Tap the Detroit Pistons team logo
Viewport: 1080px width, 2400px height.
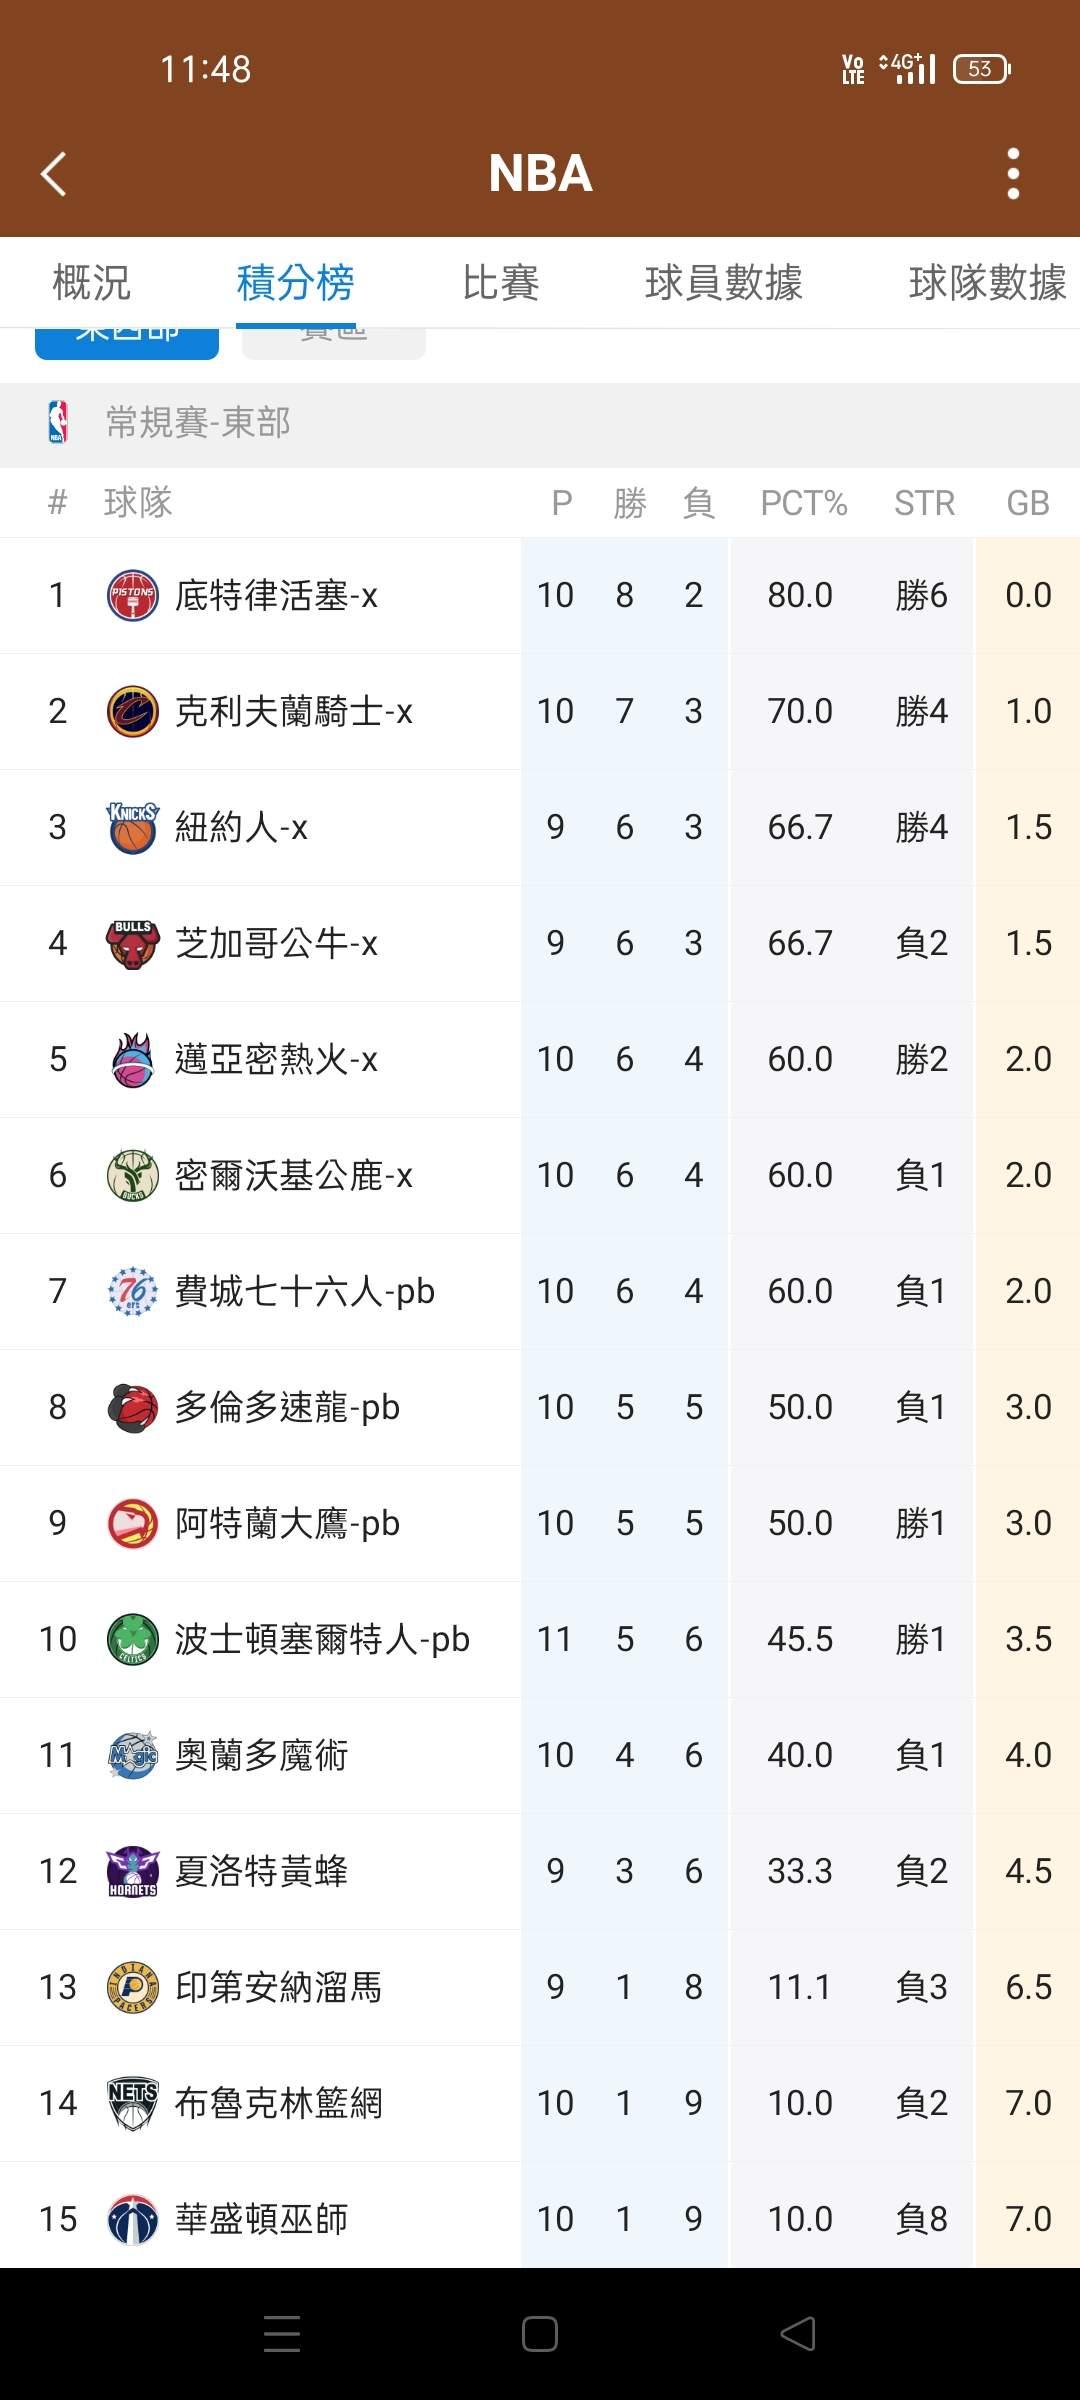tap(133, 596)
